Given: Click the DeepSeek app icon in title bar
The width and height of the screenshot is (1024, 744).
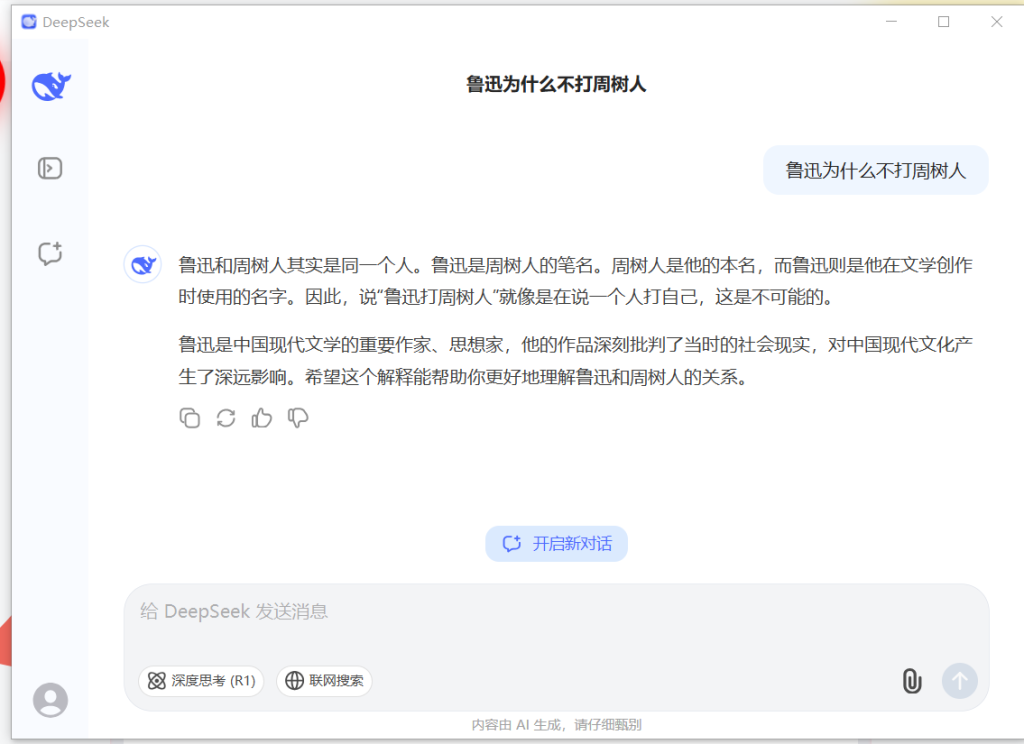Looking at the screenshot, I should point(29,22).
